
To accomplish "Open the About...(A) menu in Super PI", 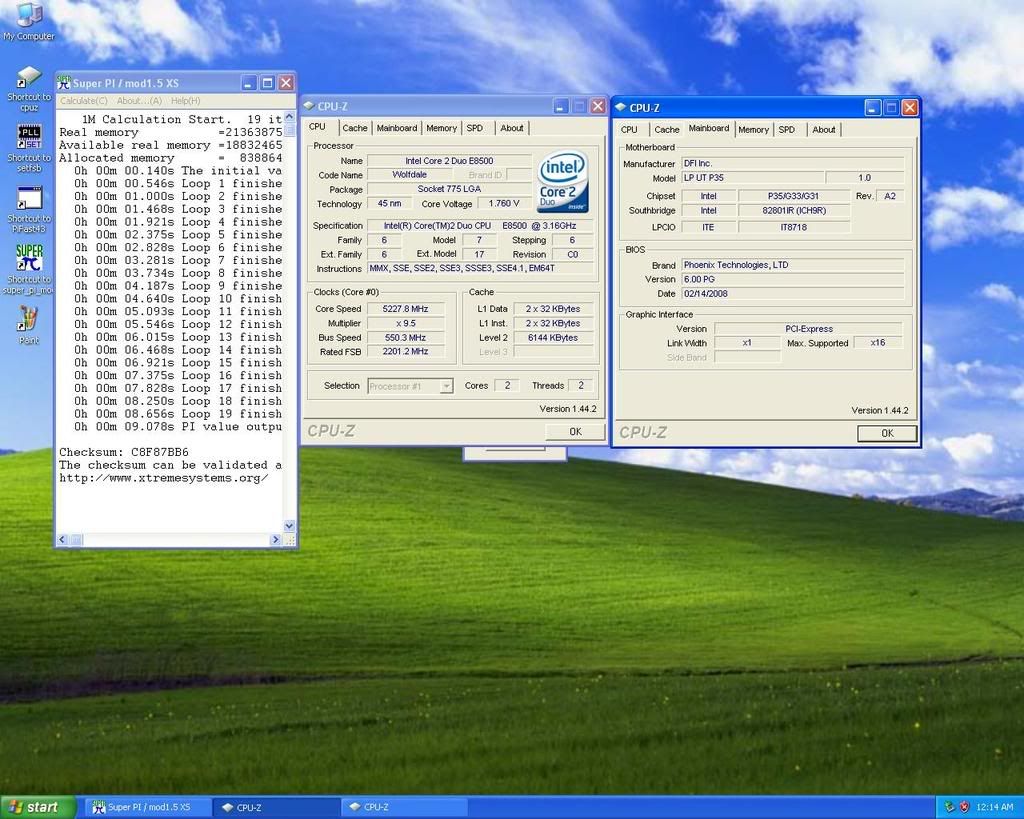I will (x=139, y=101).
